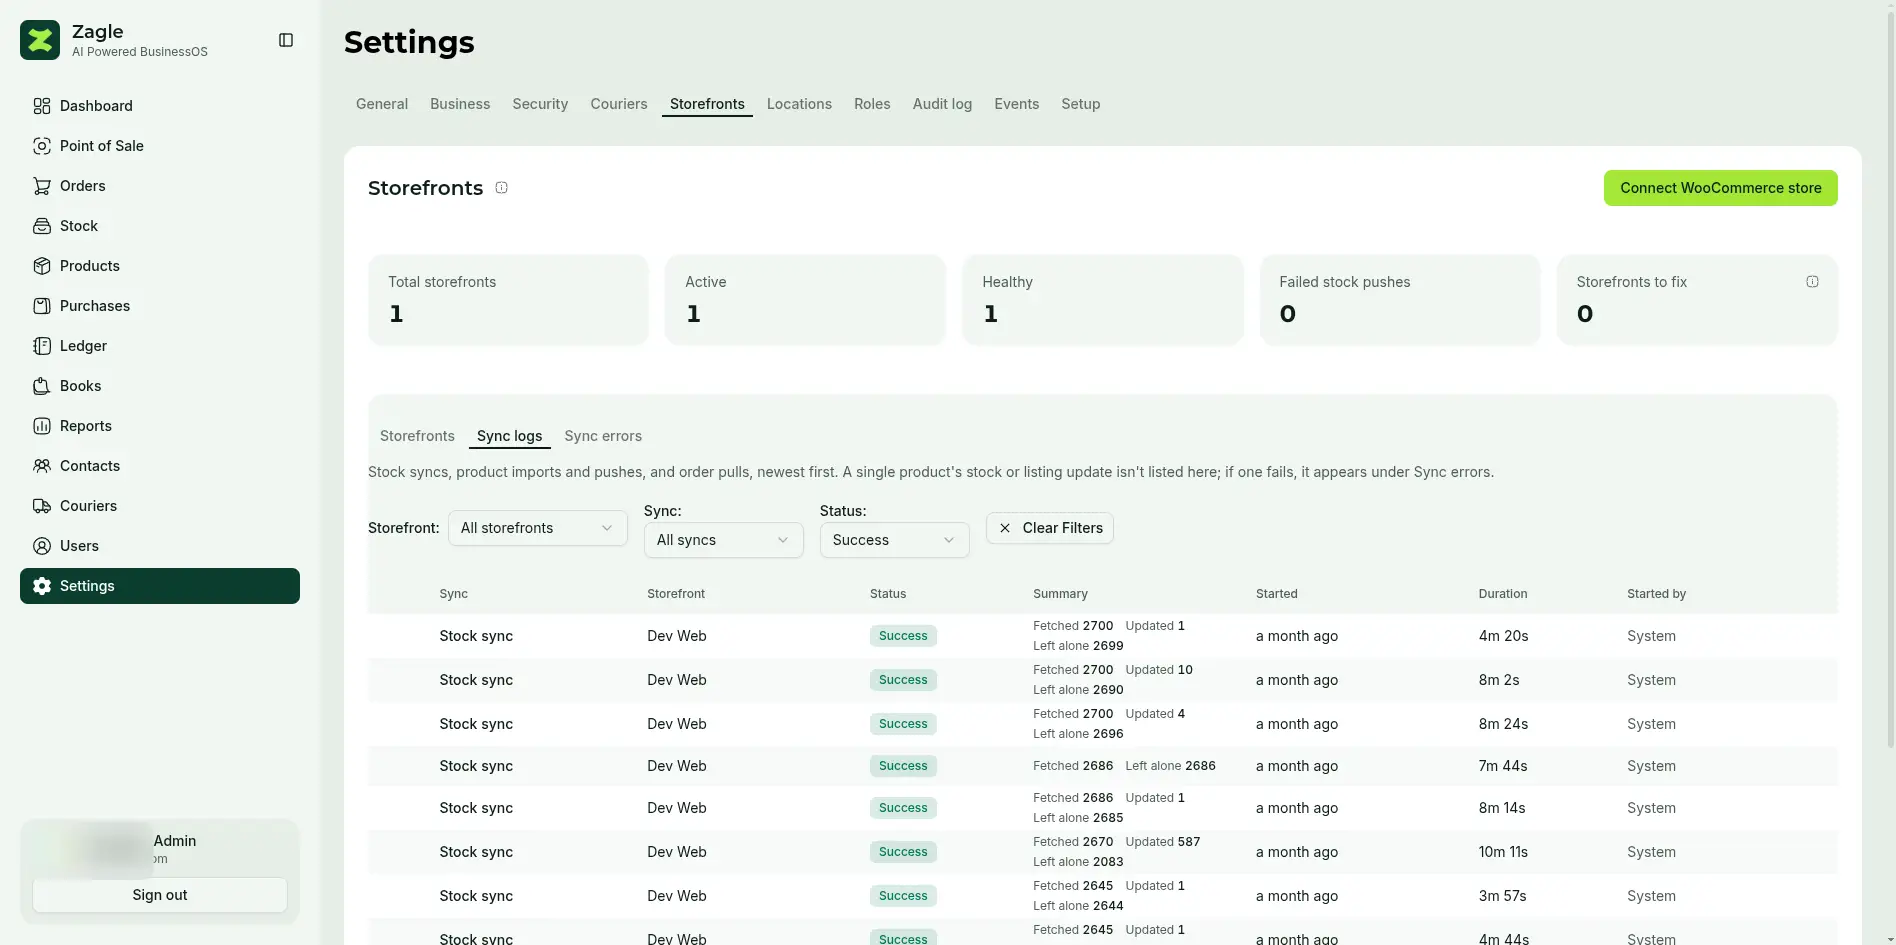The image size is (1896, 945).
Task: Click the Admin user name
Action: 175,841
